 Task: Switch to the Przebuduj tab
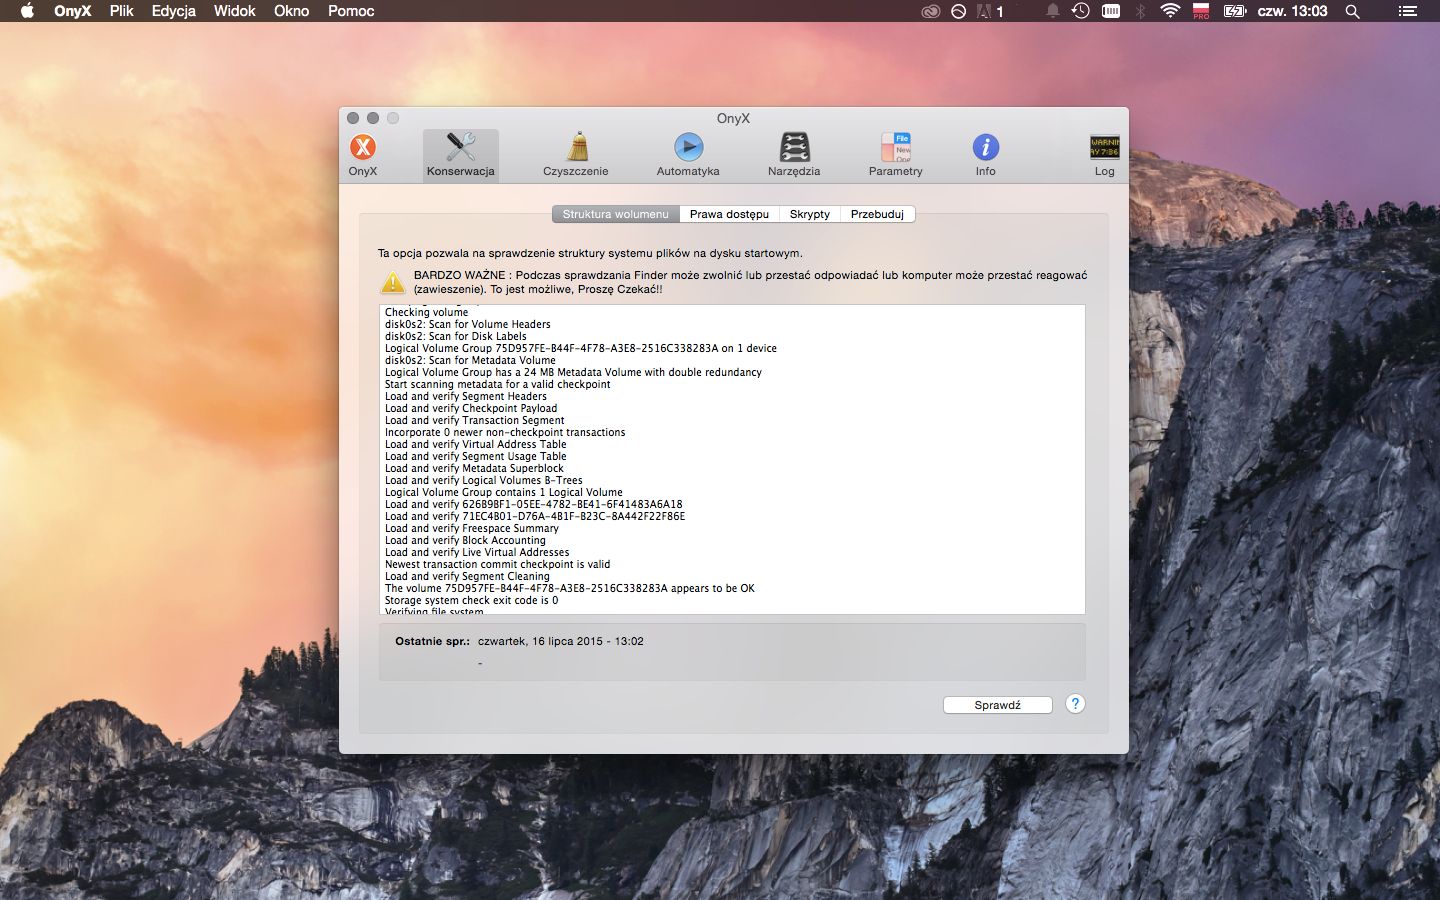coord(877,214)
